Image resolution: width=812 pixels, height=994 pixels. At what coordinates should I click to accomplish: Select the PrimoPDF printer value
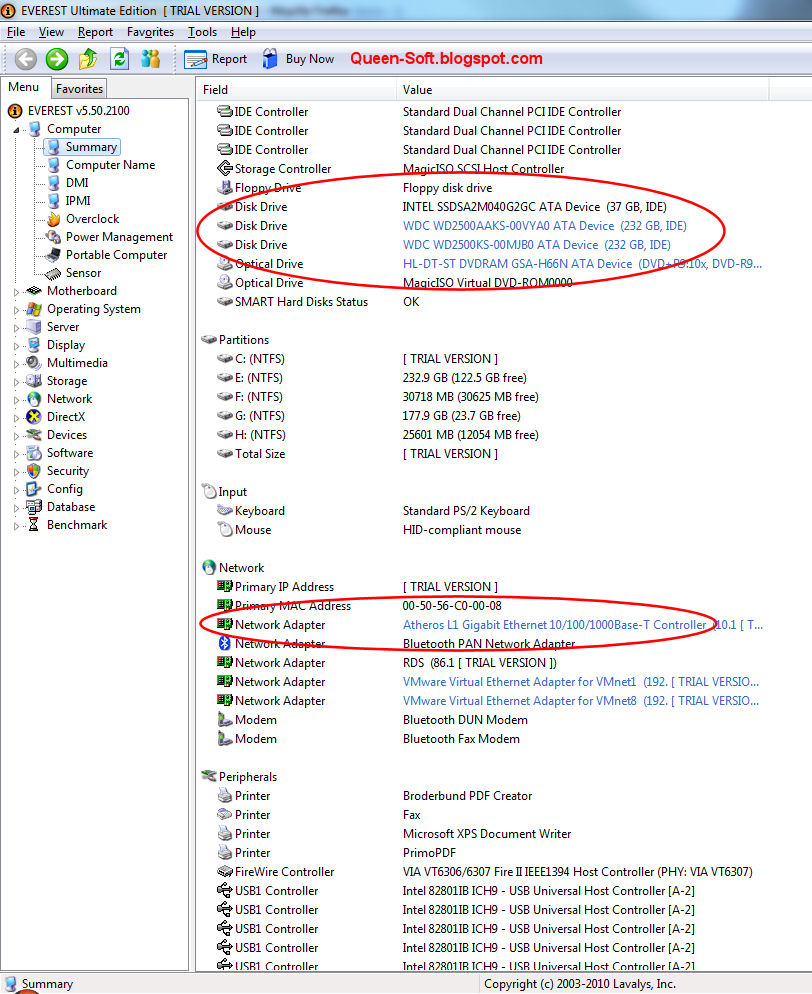[429, 853]
